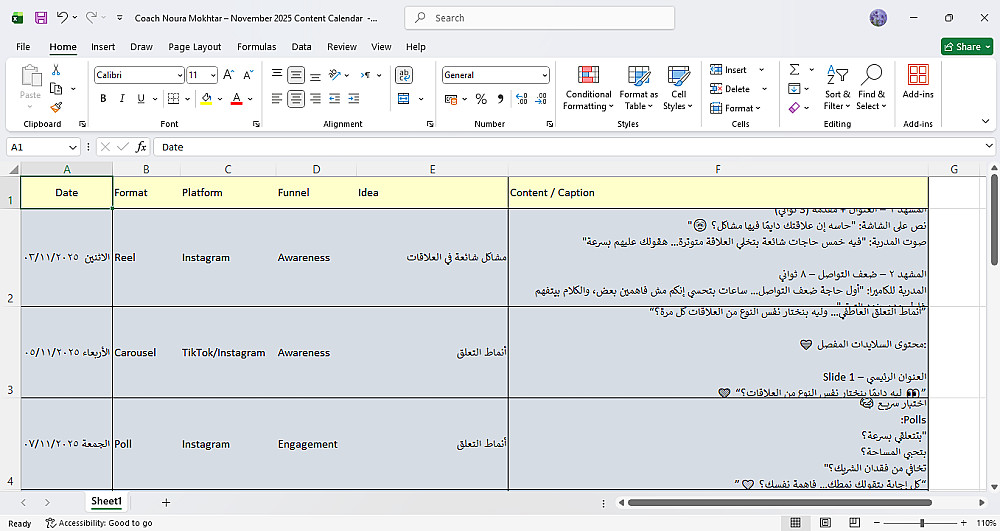Click the Delete cells button
This screenshot has width=1000, height=531.
[730, 89]
